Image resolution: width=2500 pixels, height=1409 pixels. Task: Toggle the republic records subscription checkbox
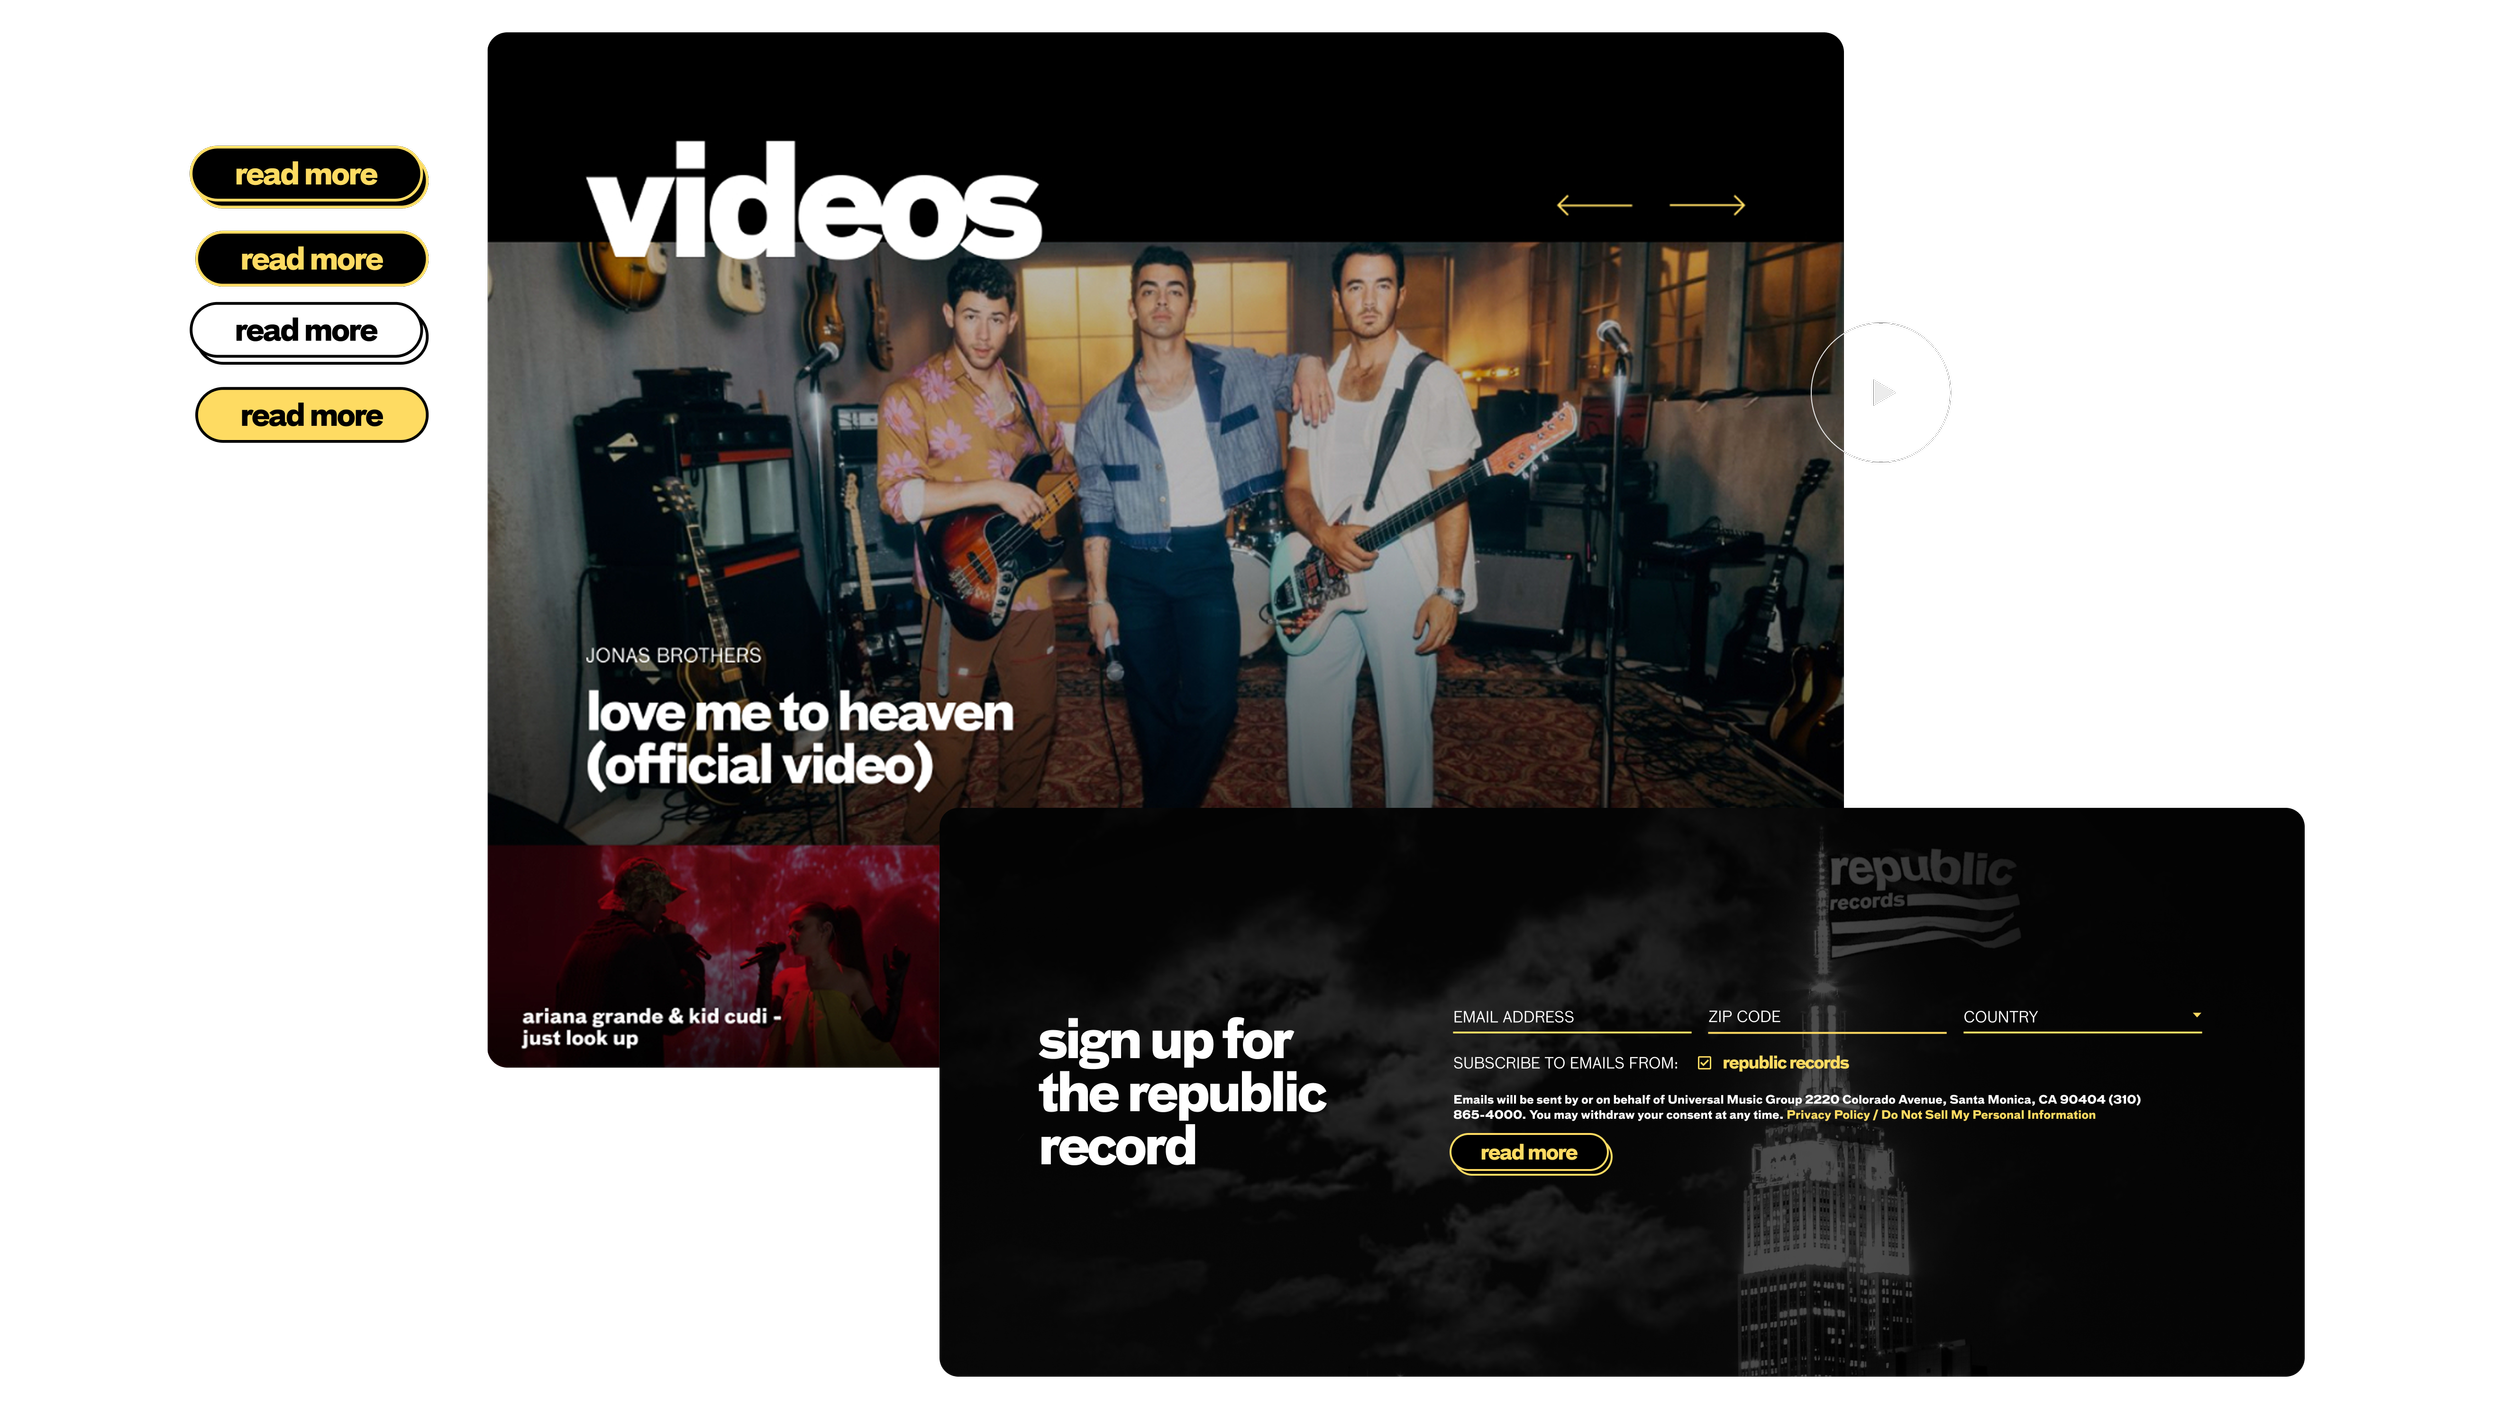[1704, 1063]
